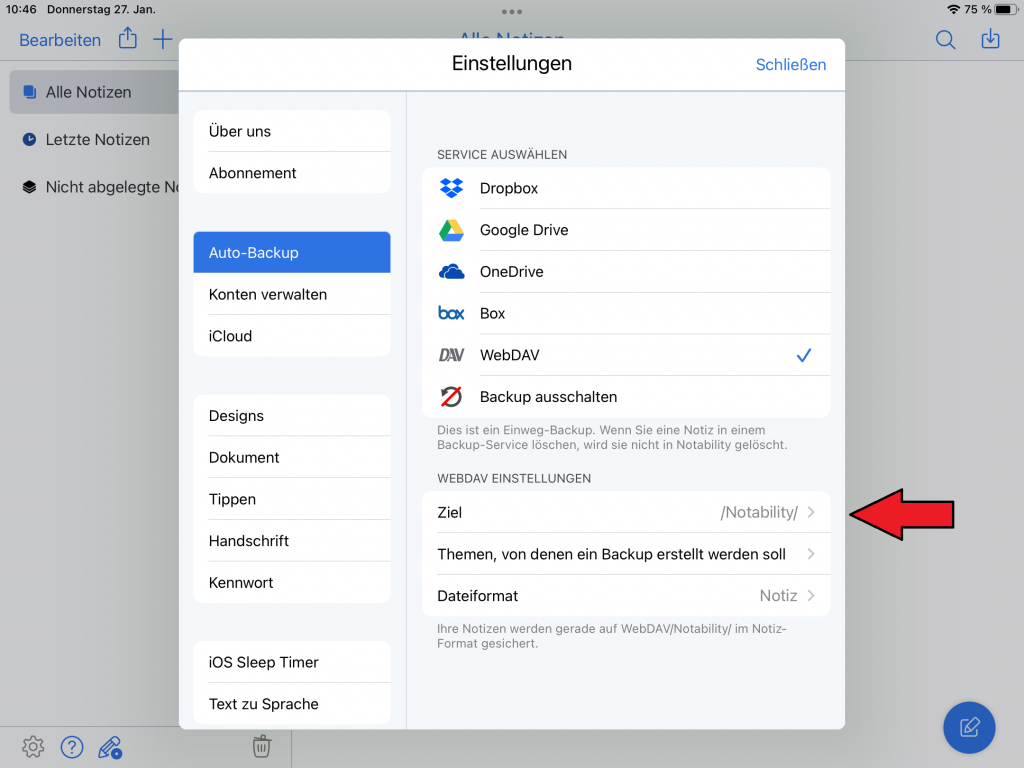Tap Schließen to close settings

pyautogui.click(x=790, y=64)
